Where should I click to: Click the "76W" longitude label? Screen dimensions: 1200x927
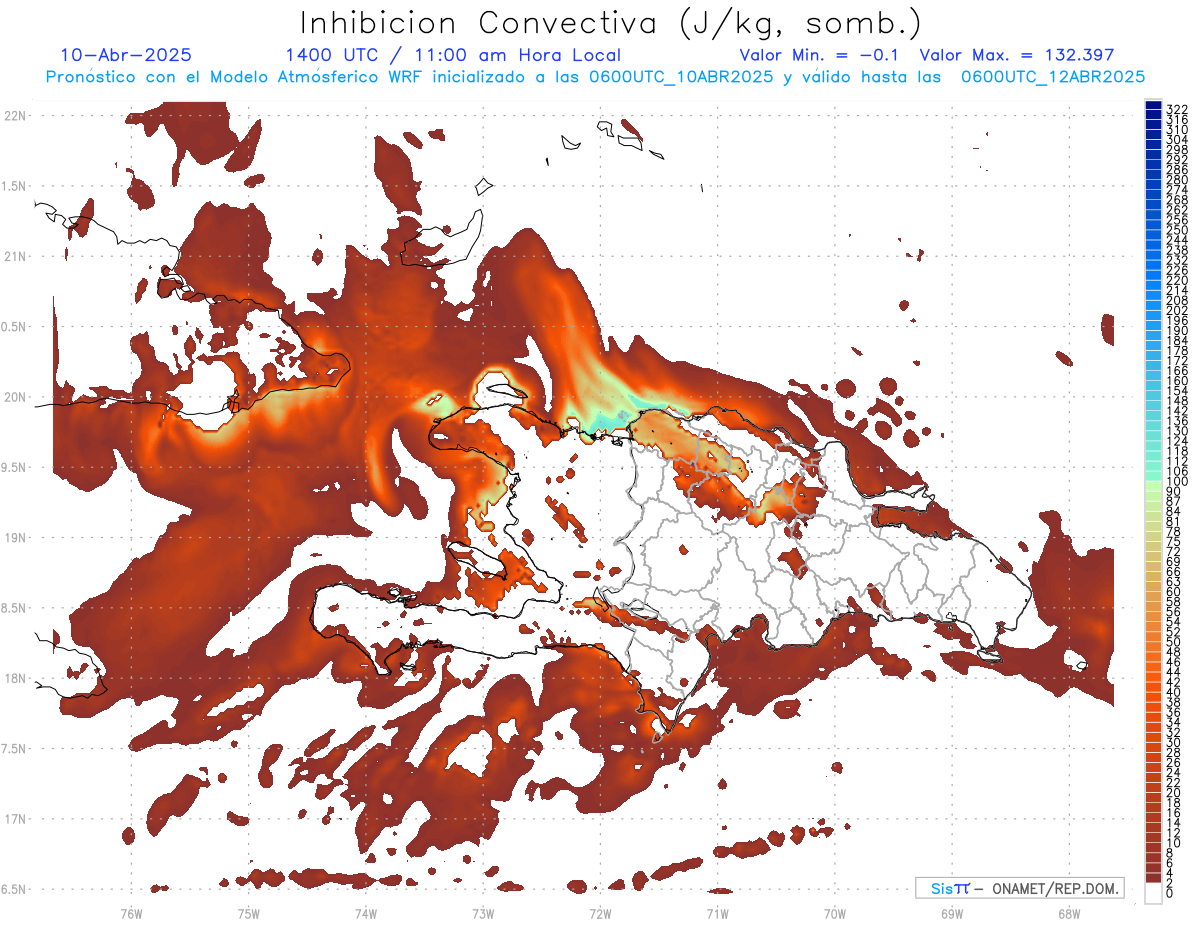131,913
